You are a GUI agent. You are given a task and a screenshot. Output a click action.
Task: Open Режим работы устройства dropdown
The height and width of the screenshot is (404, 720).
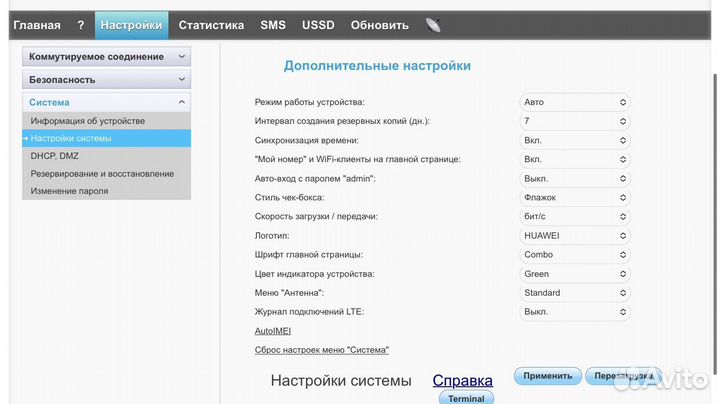coord(575,102)
